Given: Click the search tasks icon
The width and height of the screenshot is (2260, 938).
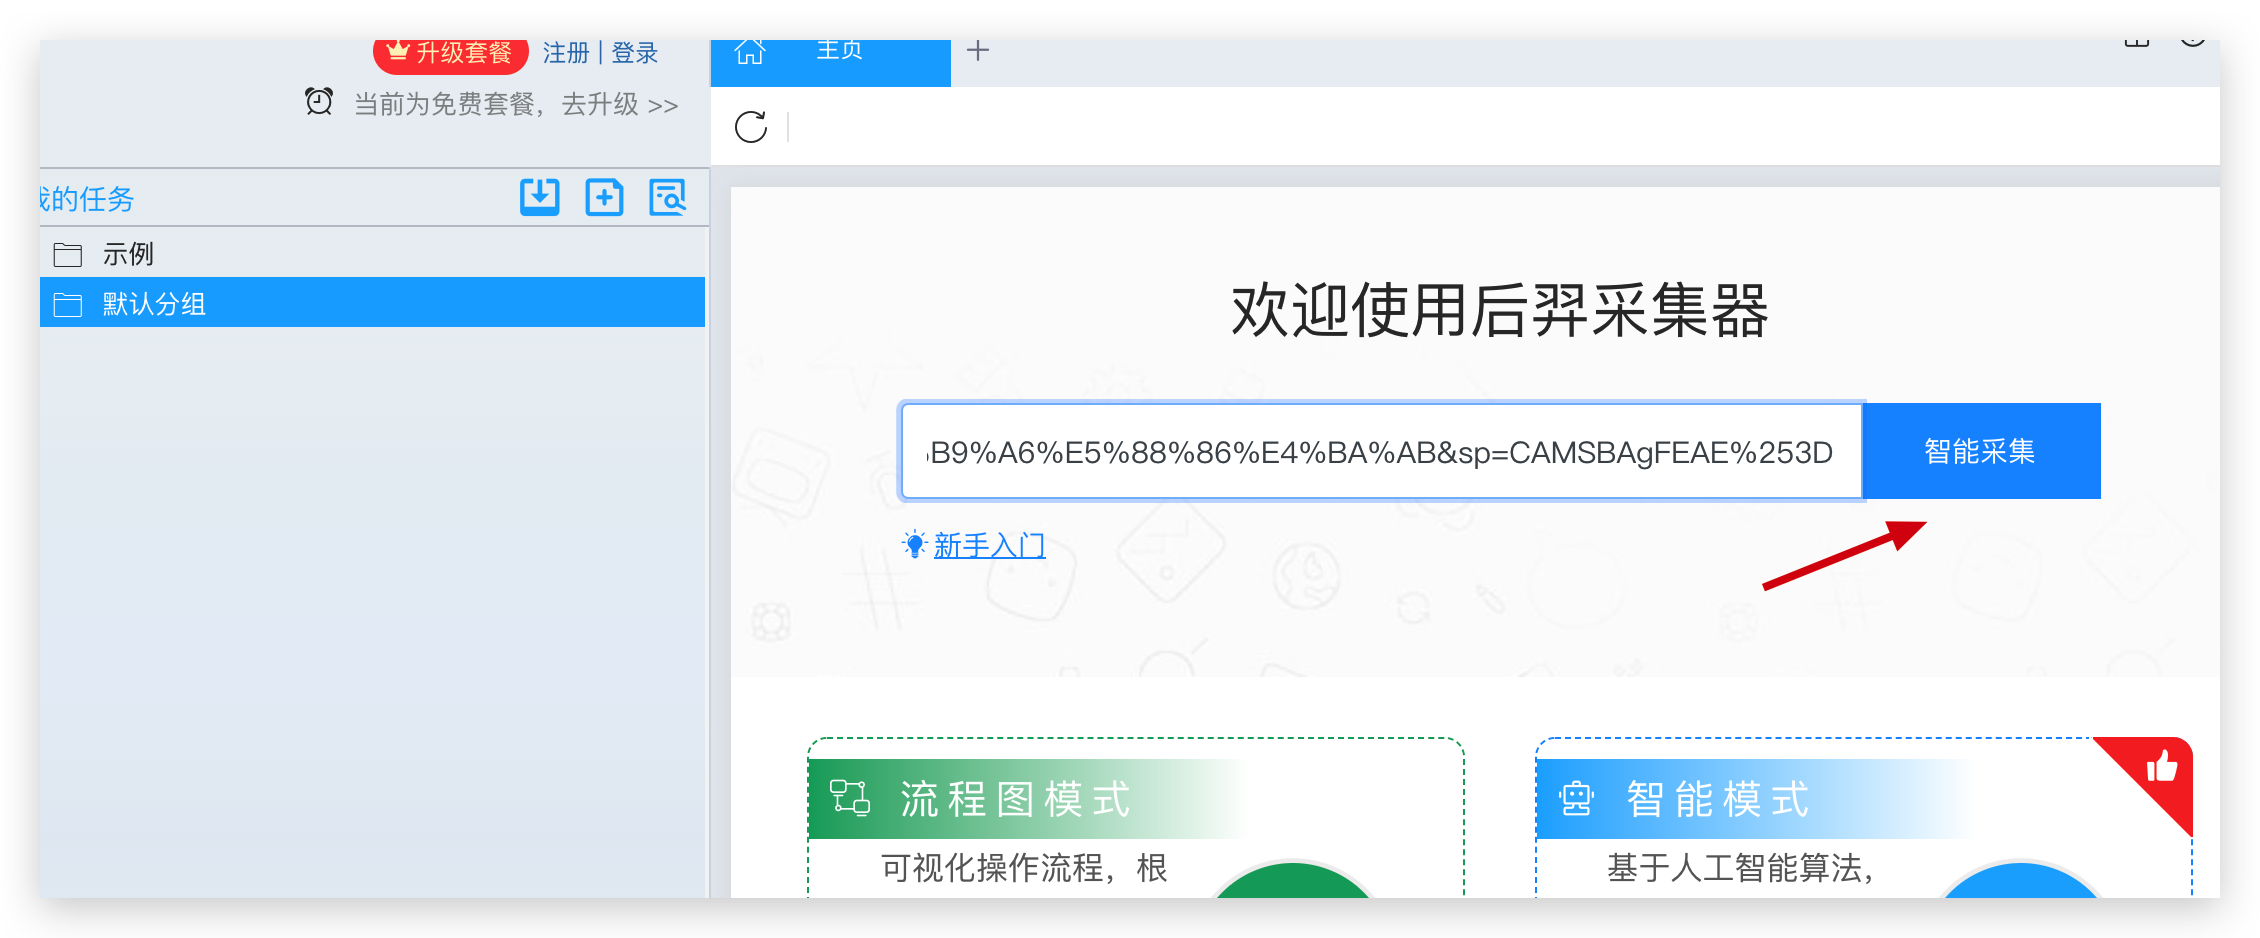Looking at the screenshot, I should coord(668,197).
